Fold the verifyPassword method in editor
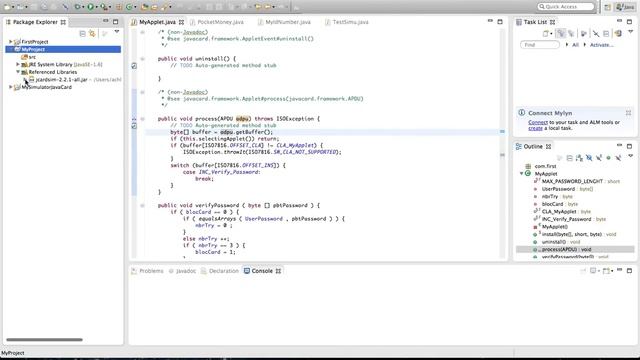 point(142,205)
